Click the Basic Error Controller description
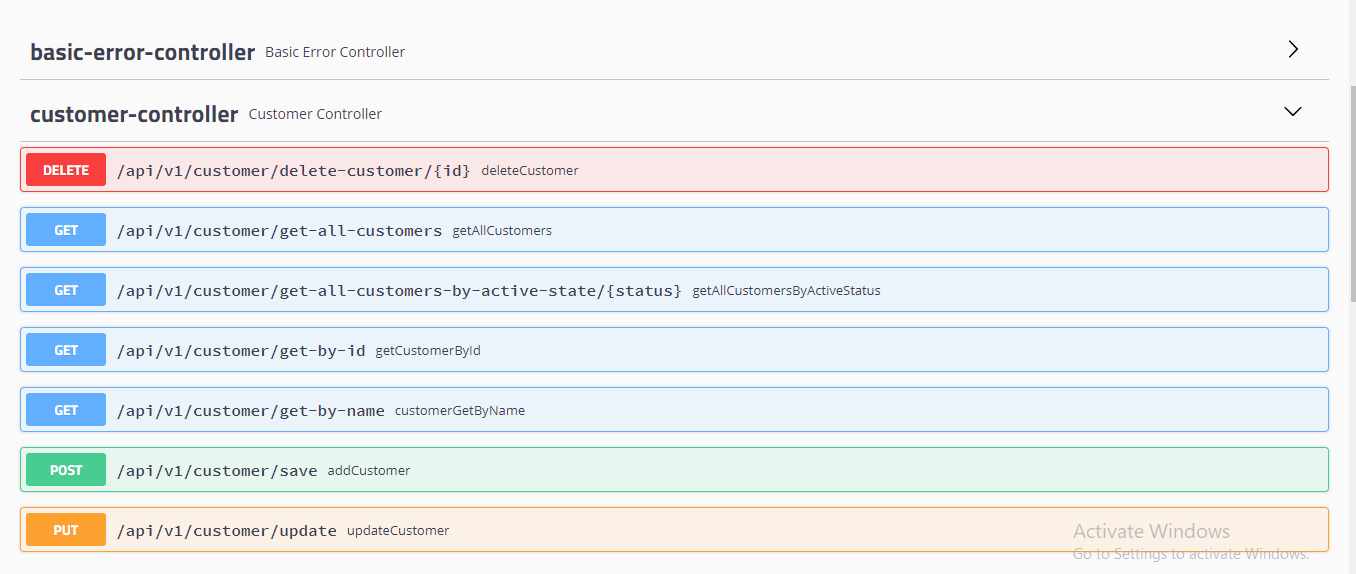This screenshot has height=574, width=1356. click(335, 52)
